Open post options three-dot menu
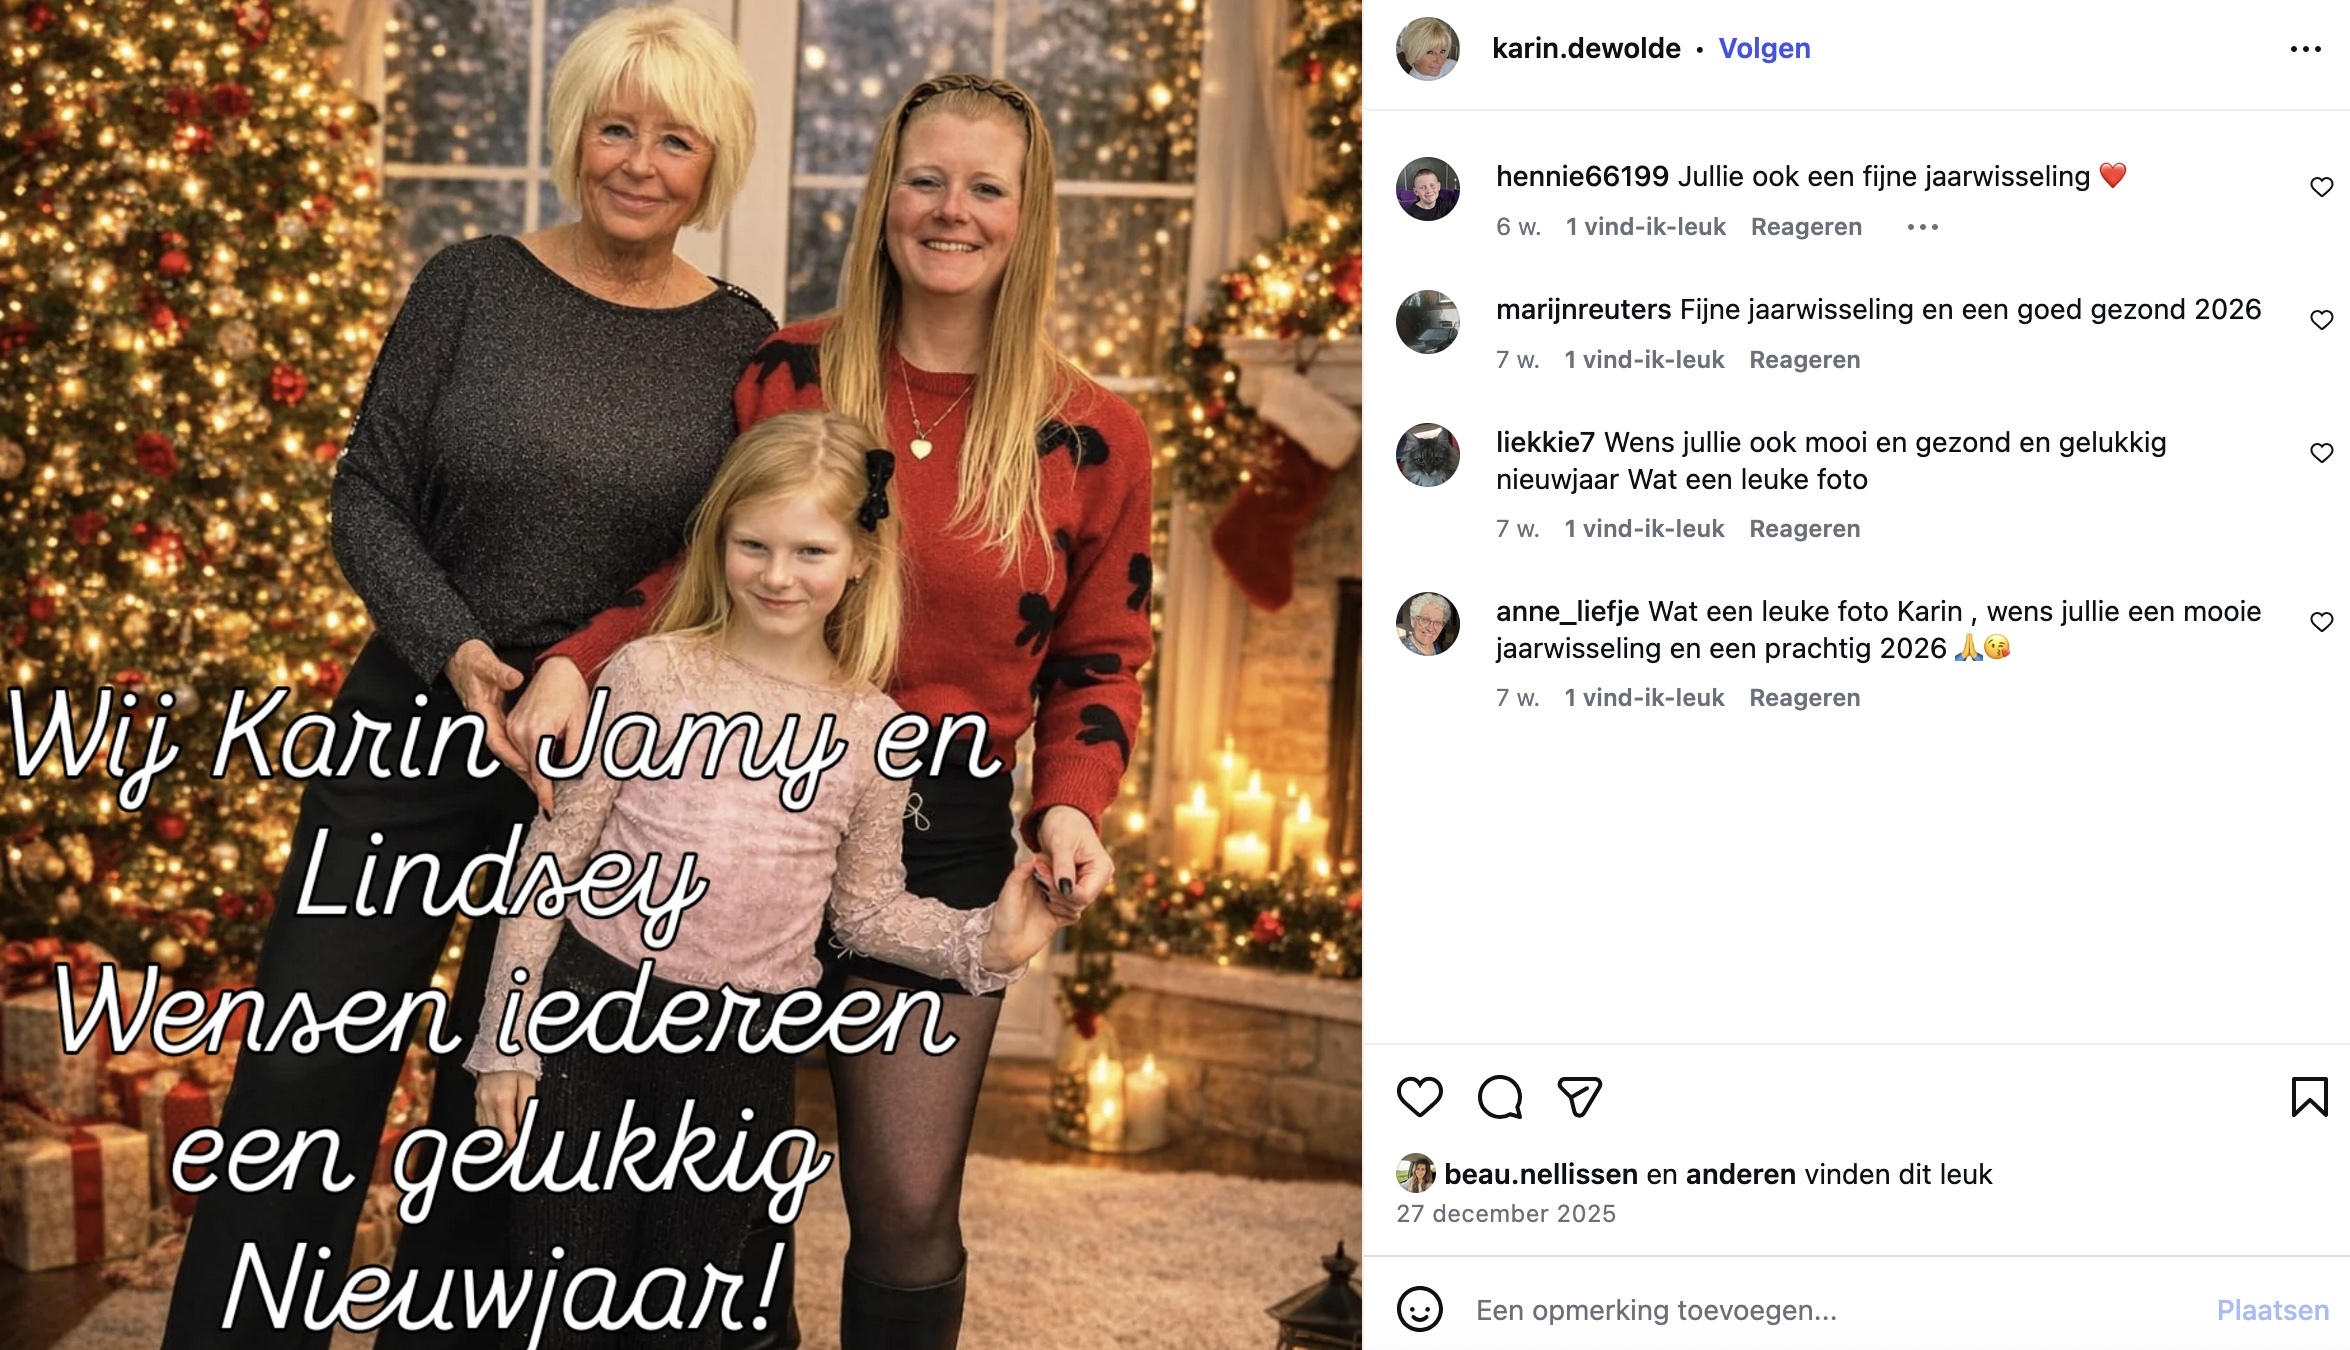Image resolution: width=2350 pixels, height=1350 pixels. pos(2305,49)
